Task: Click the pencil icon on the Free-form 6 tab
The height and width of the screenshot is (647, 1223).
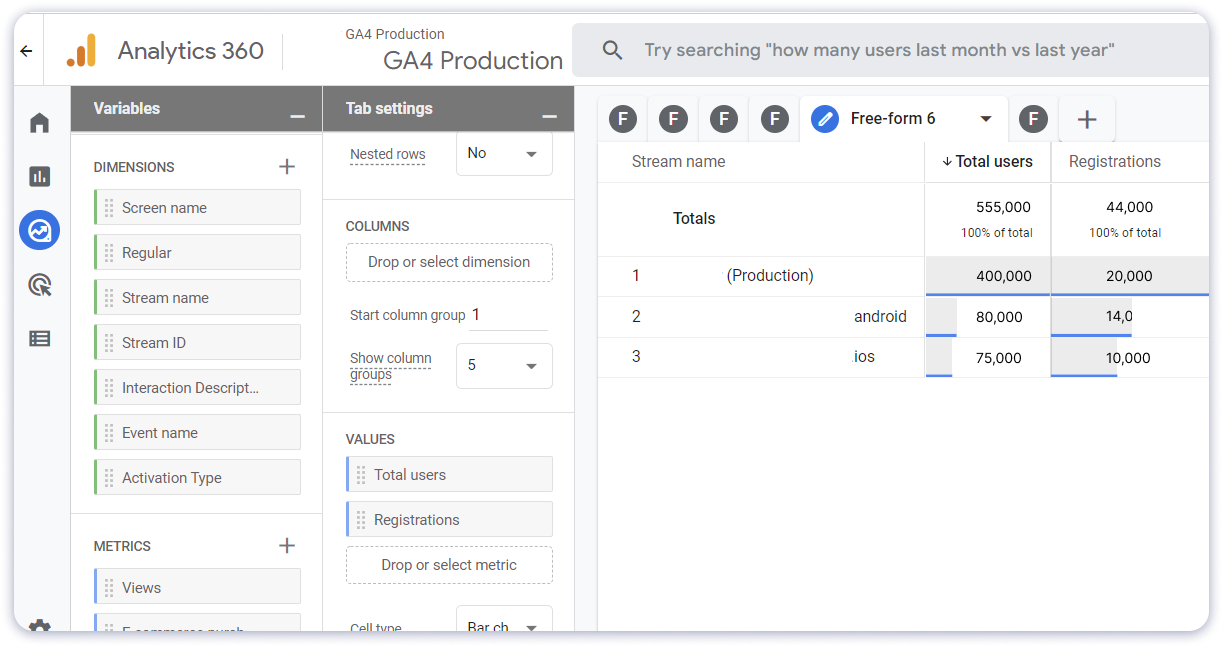Action: pos(824,118)
